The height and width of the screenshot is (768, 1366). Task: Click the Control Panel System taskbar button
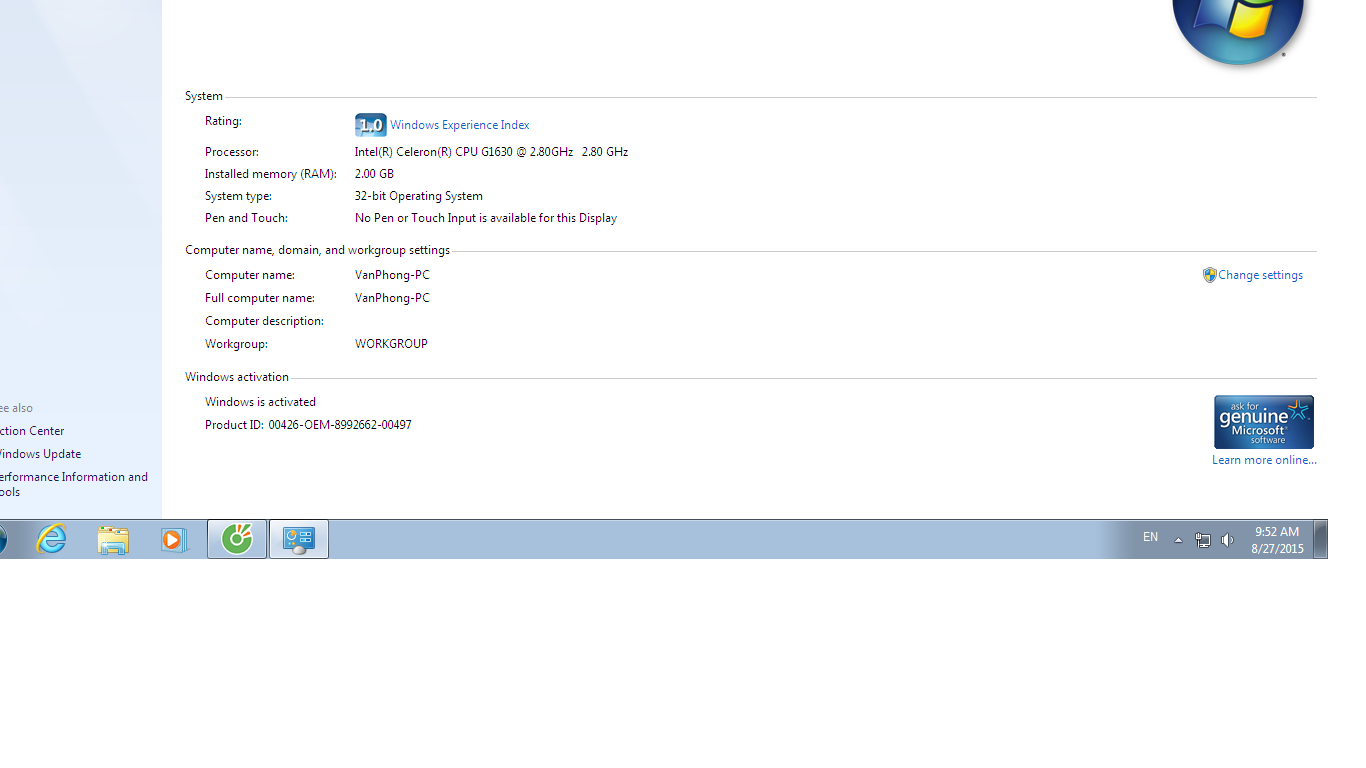298,540
